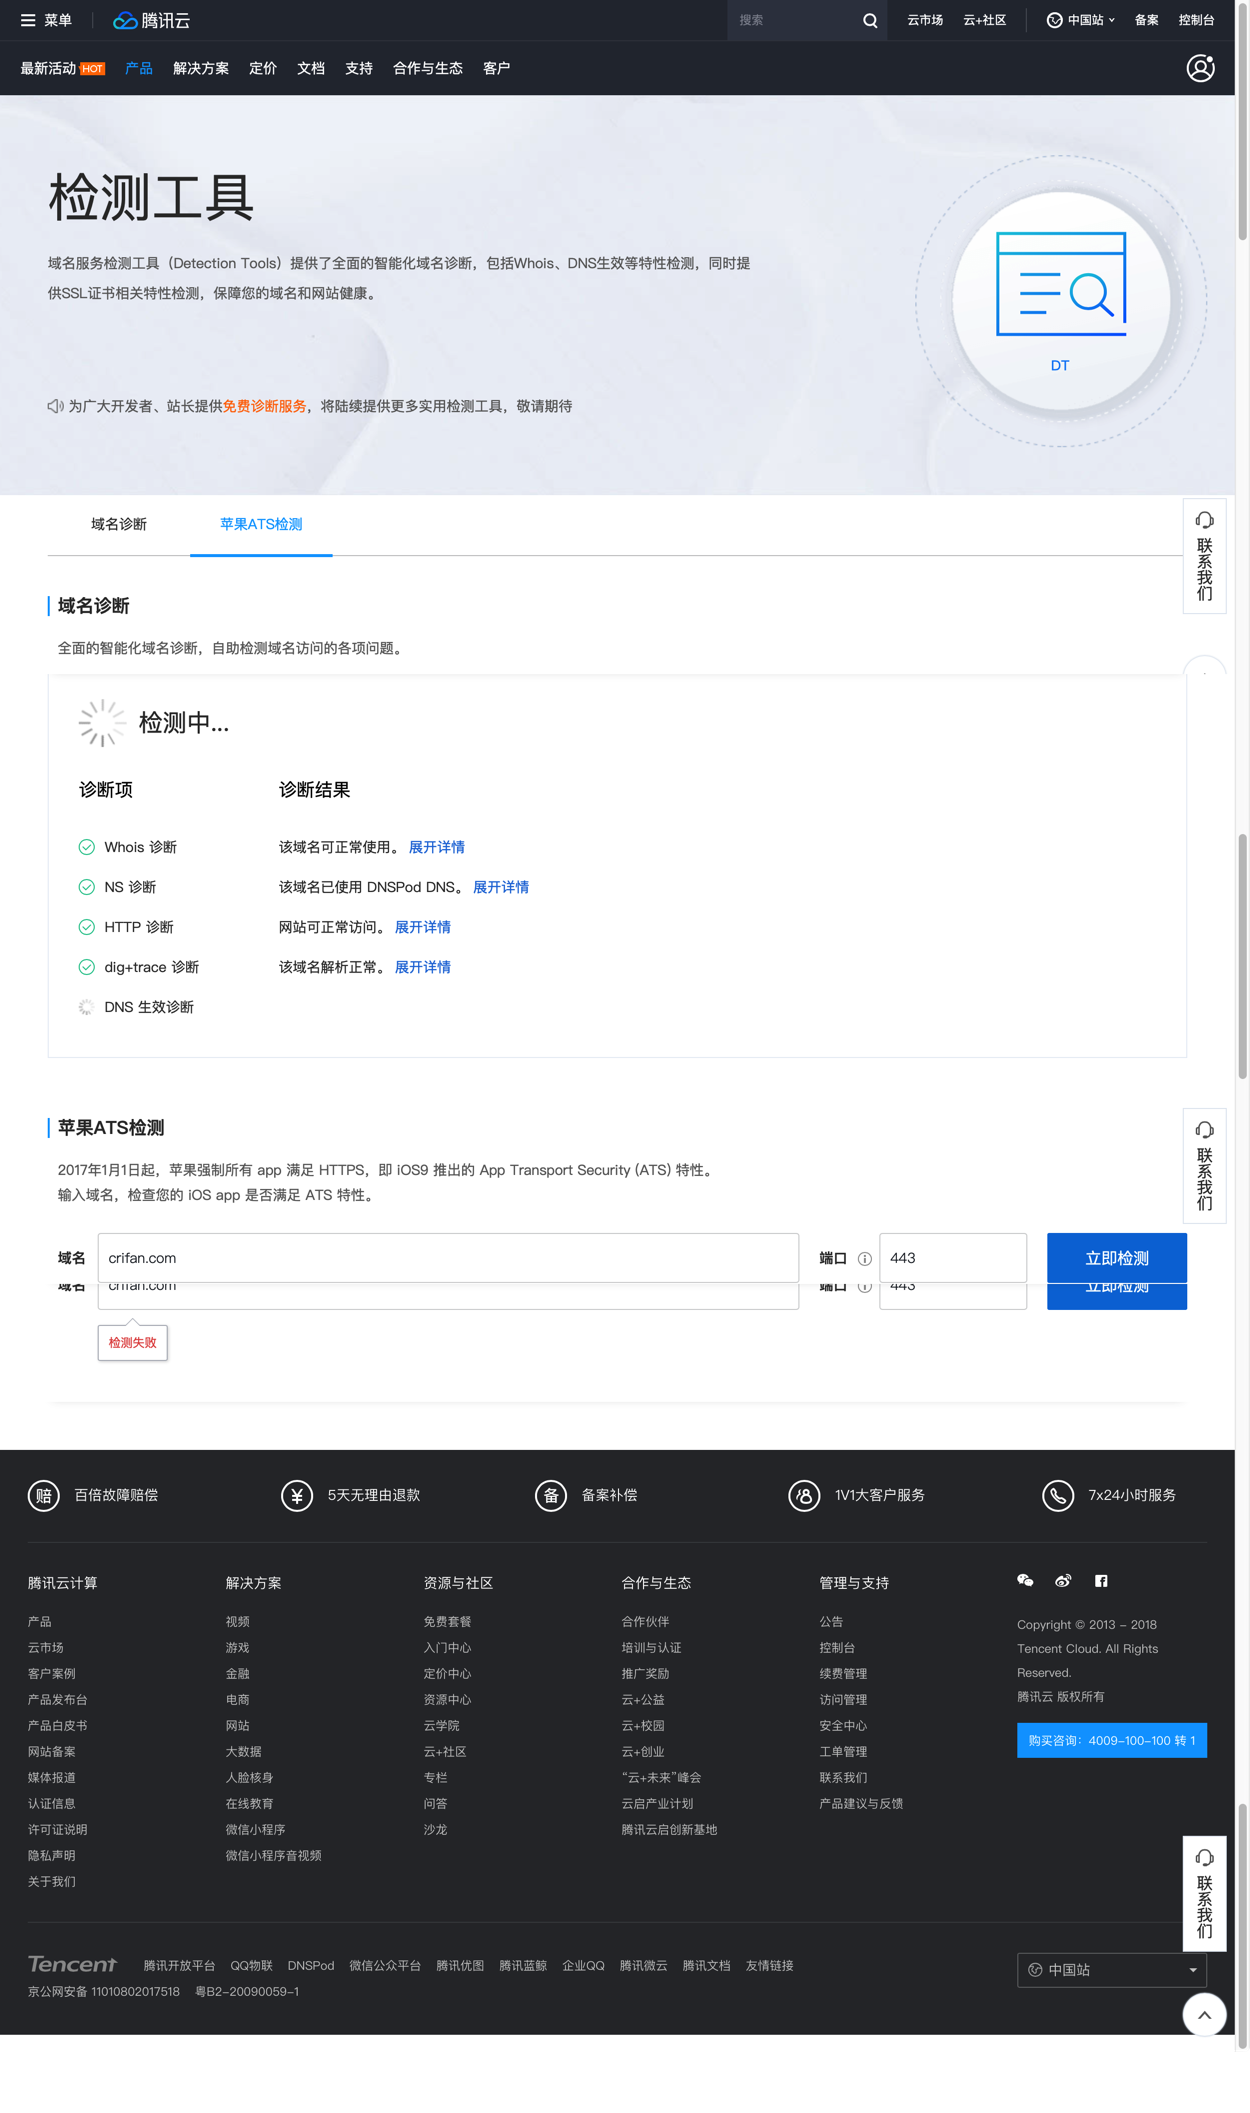The image size is (1250, 2113).
Task: Click the 端口 input showing 443
Action: (x=953, y=1258)
